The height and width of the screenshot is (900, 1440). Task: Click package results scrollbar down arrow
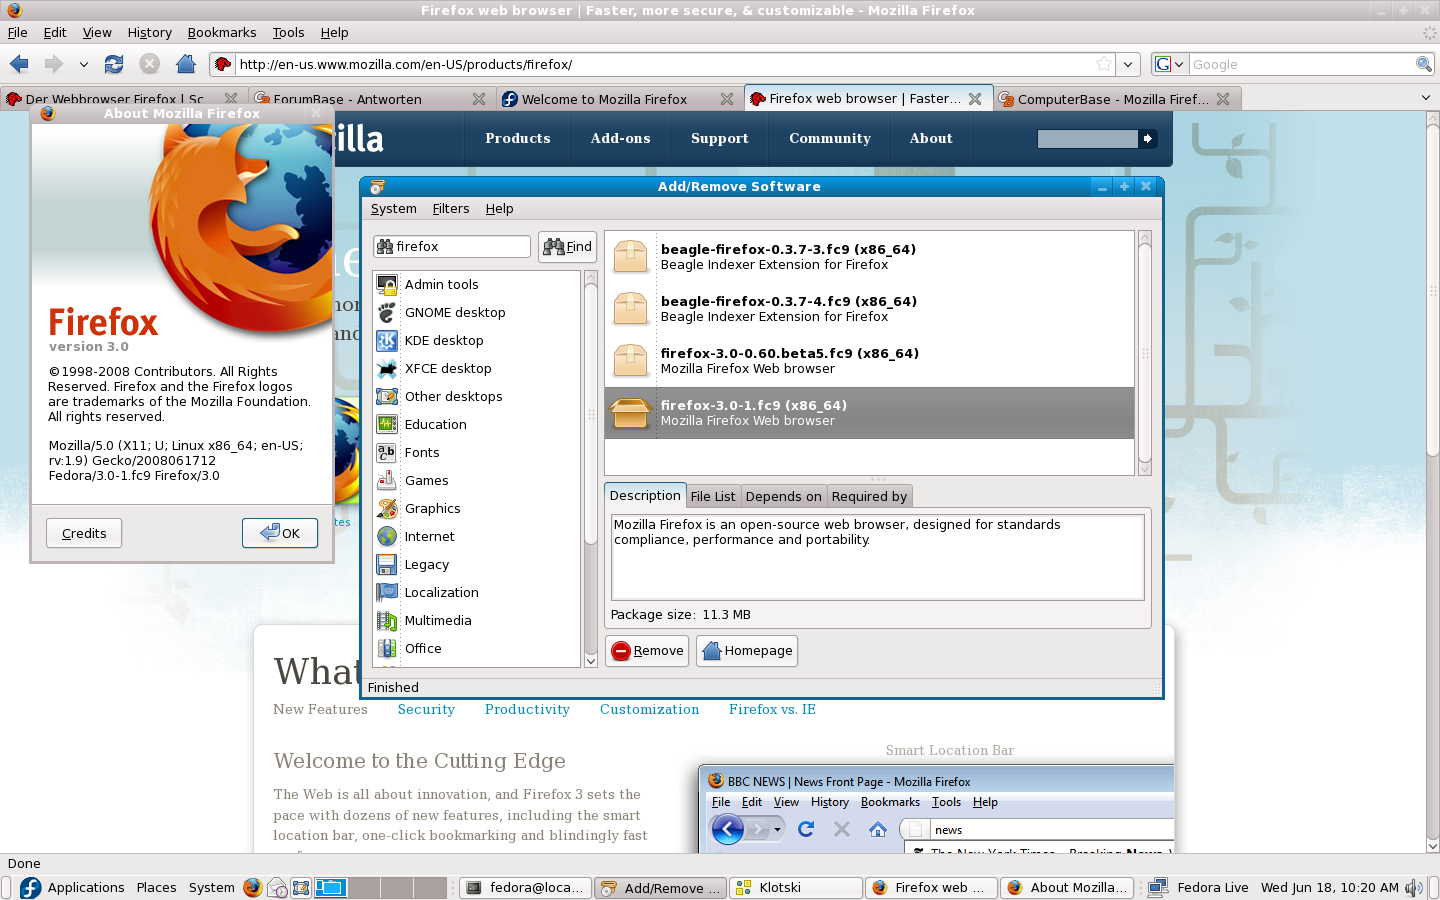[1145, 468]
